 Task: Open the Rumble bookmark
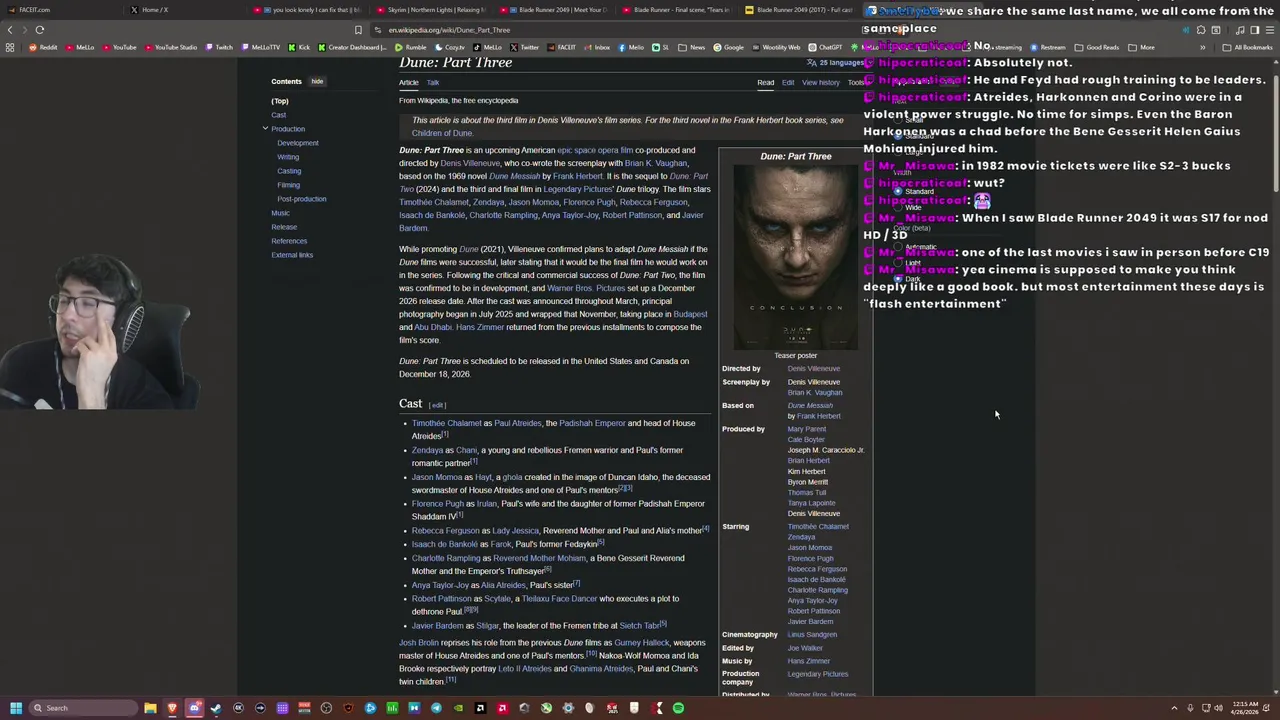(411, 47)
